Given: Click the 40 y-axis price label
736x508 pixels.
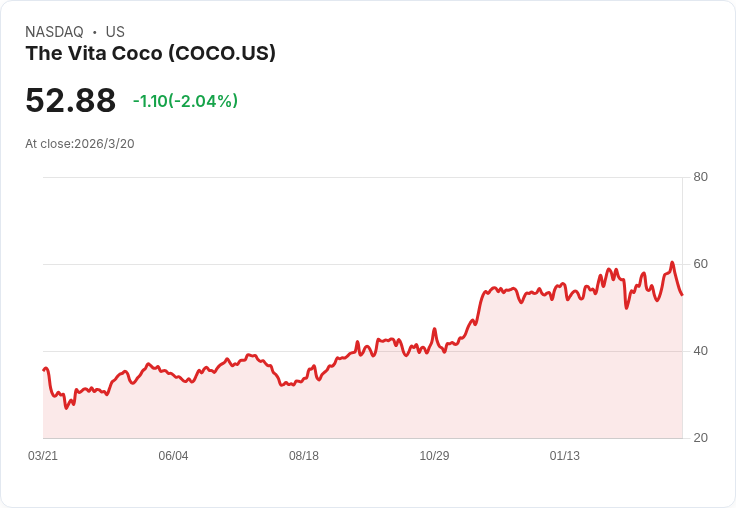Looking at the screenshot, I should click(x=700, y=351).
